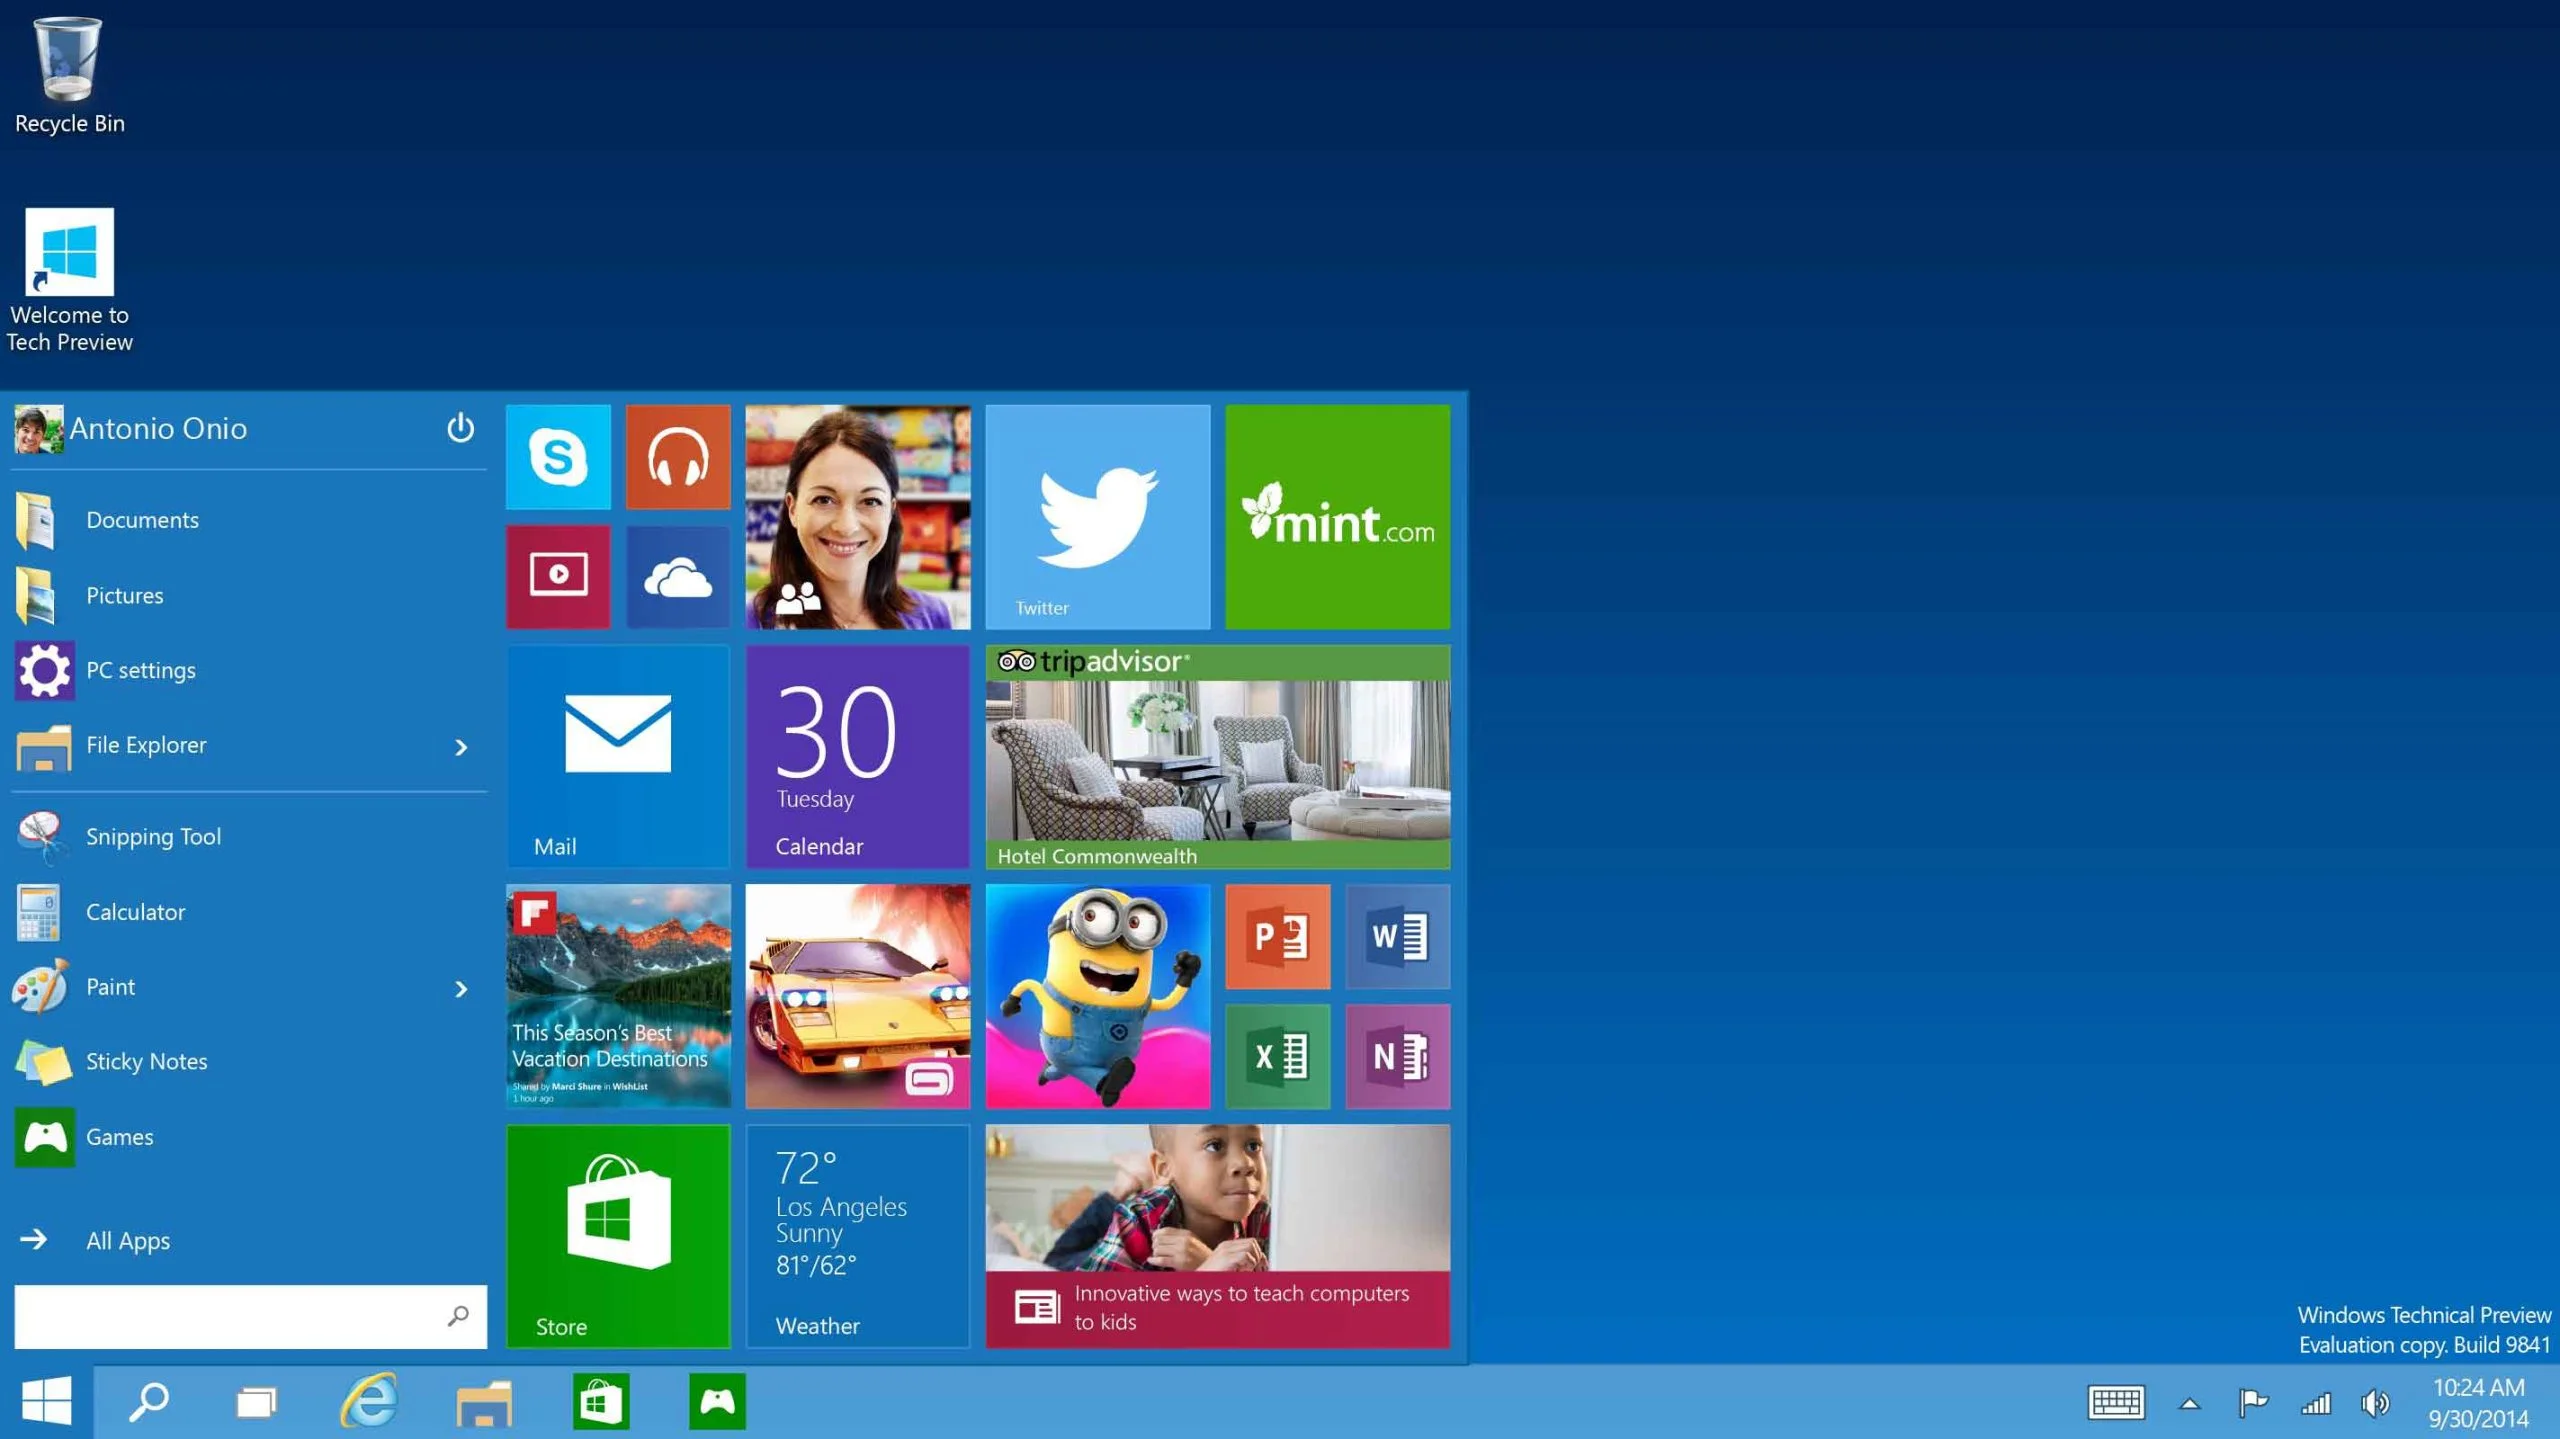The width and height of the screenshot is (2560, 1439).
Task: Open the Skype tile
Action: [x=559, y=457]
